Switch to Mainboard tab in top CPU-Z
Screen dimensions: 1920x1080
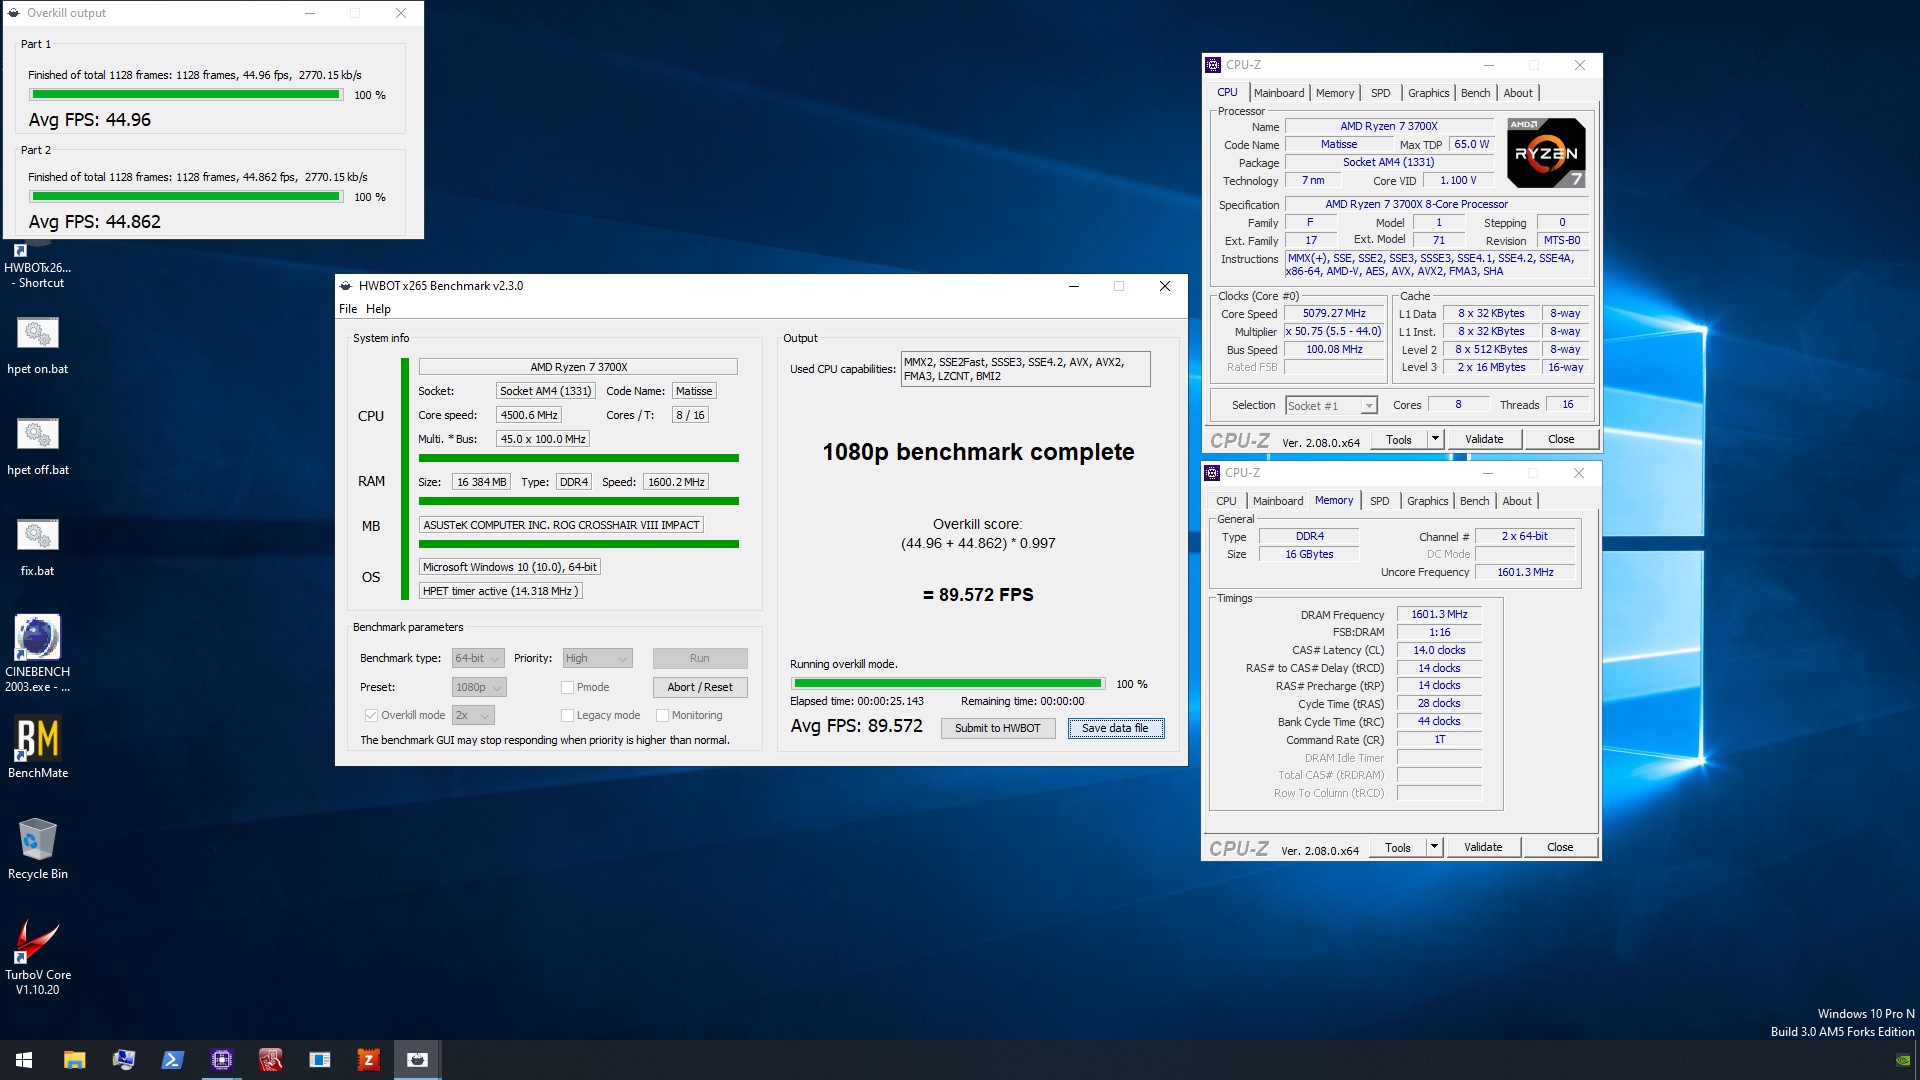[x=1279, y=93]
